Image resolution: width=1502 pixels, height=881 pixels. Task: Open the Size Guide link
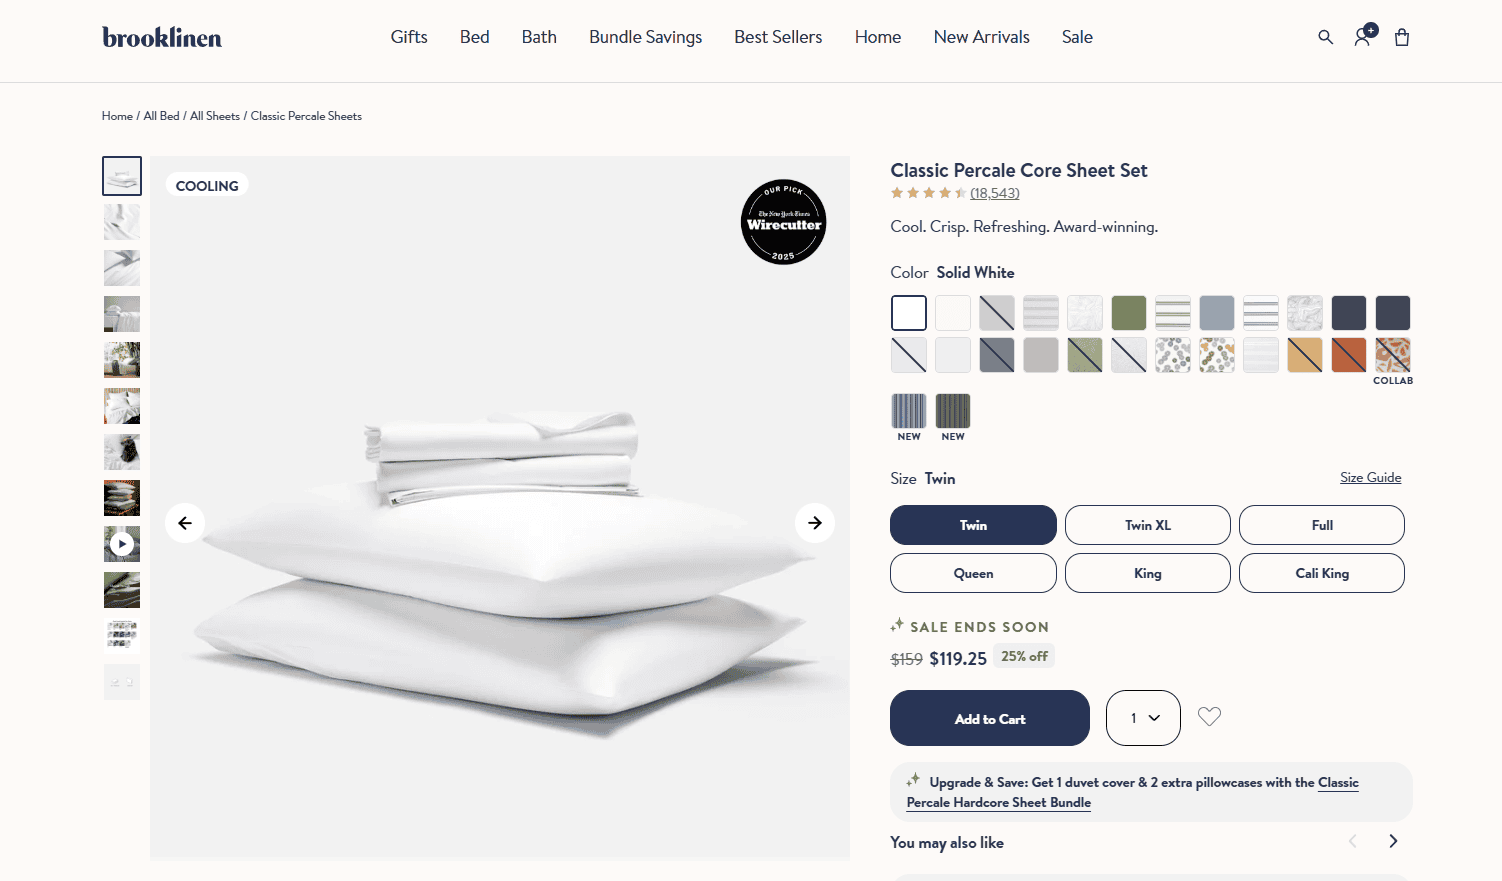[1370, 477]
